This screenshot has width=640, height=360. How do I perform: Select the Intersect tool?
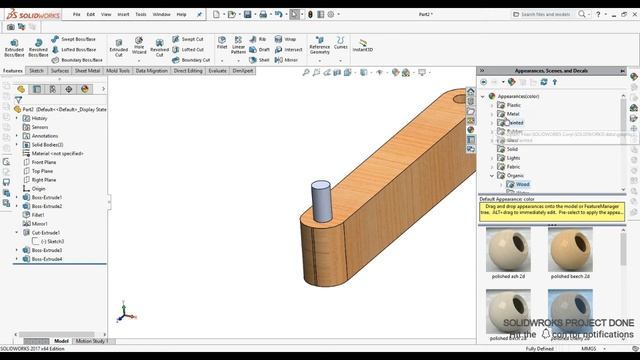pyautogui.click(x=289, y=49)
